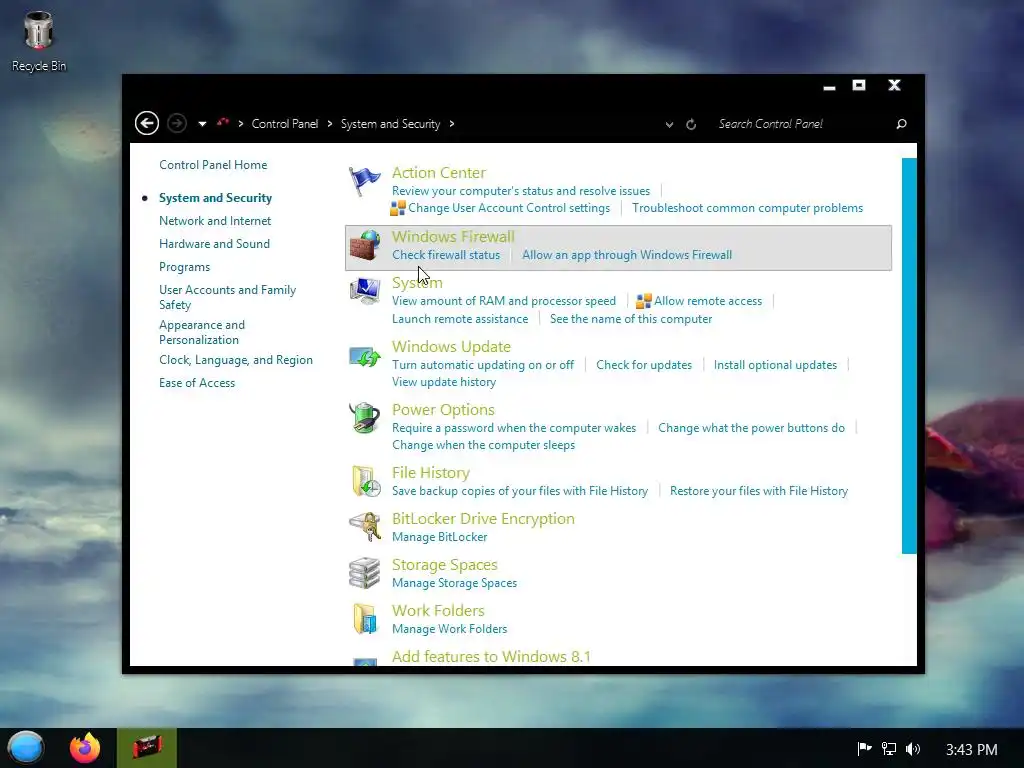Click the Add features to Windows 8.1 heading
Image resolution: width=1024 pixels, height=768 pixels.
[x=491, y=656]
